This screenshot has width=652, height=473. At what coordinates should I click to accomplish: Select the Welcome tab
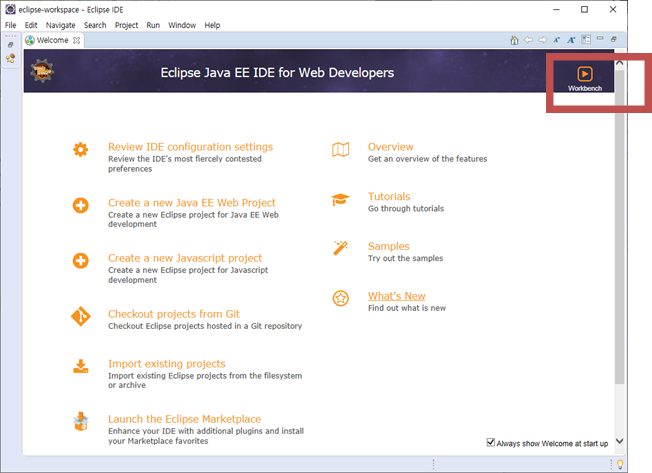52,40
